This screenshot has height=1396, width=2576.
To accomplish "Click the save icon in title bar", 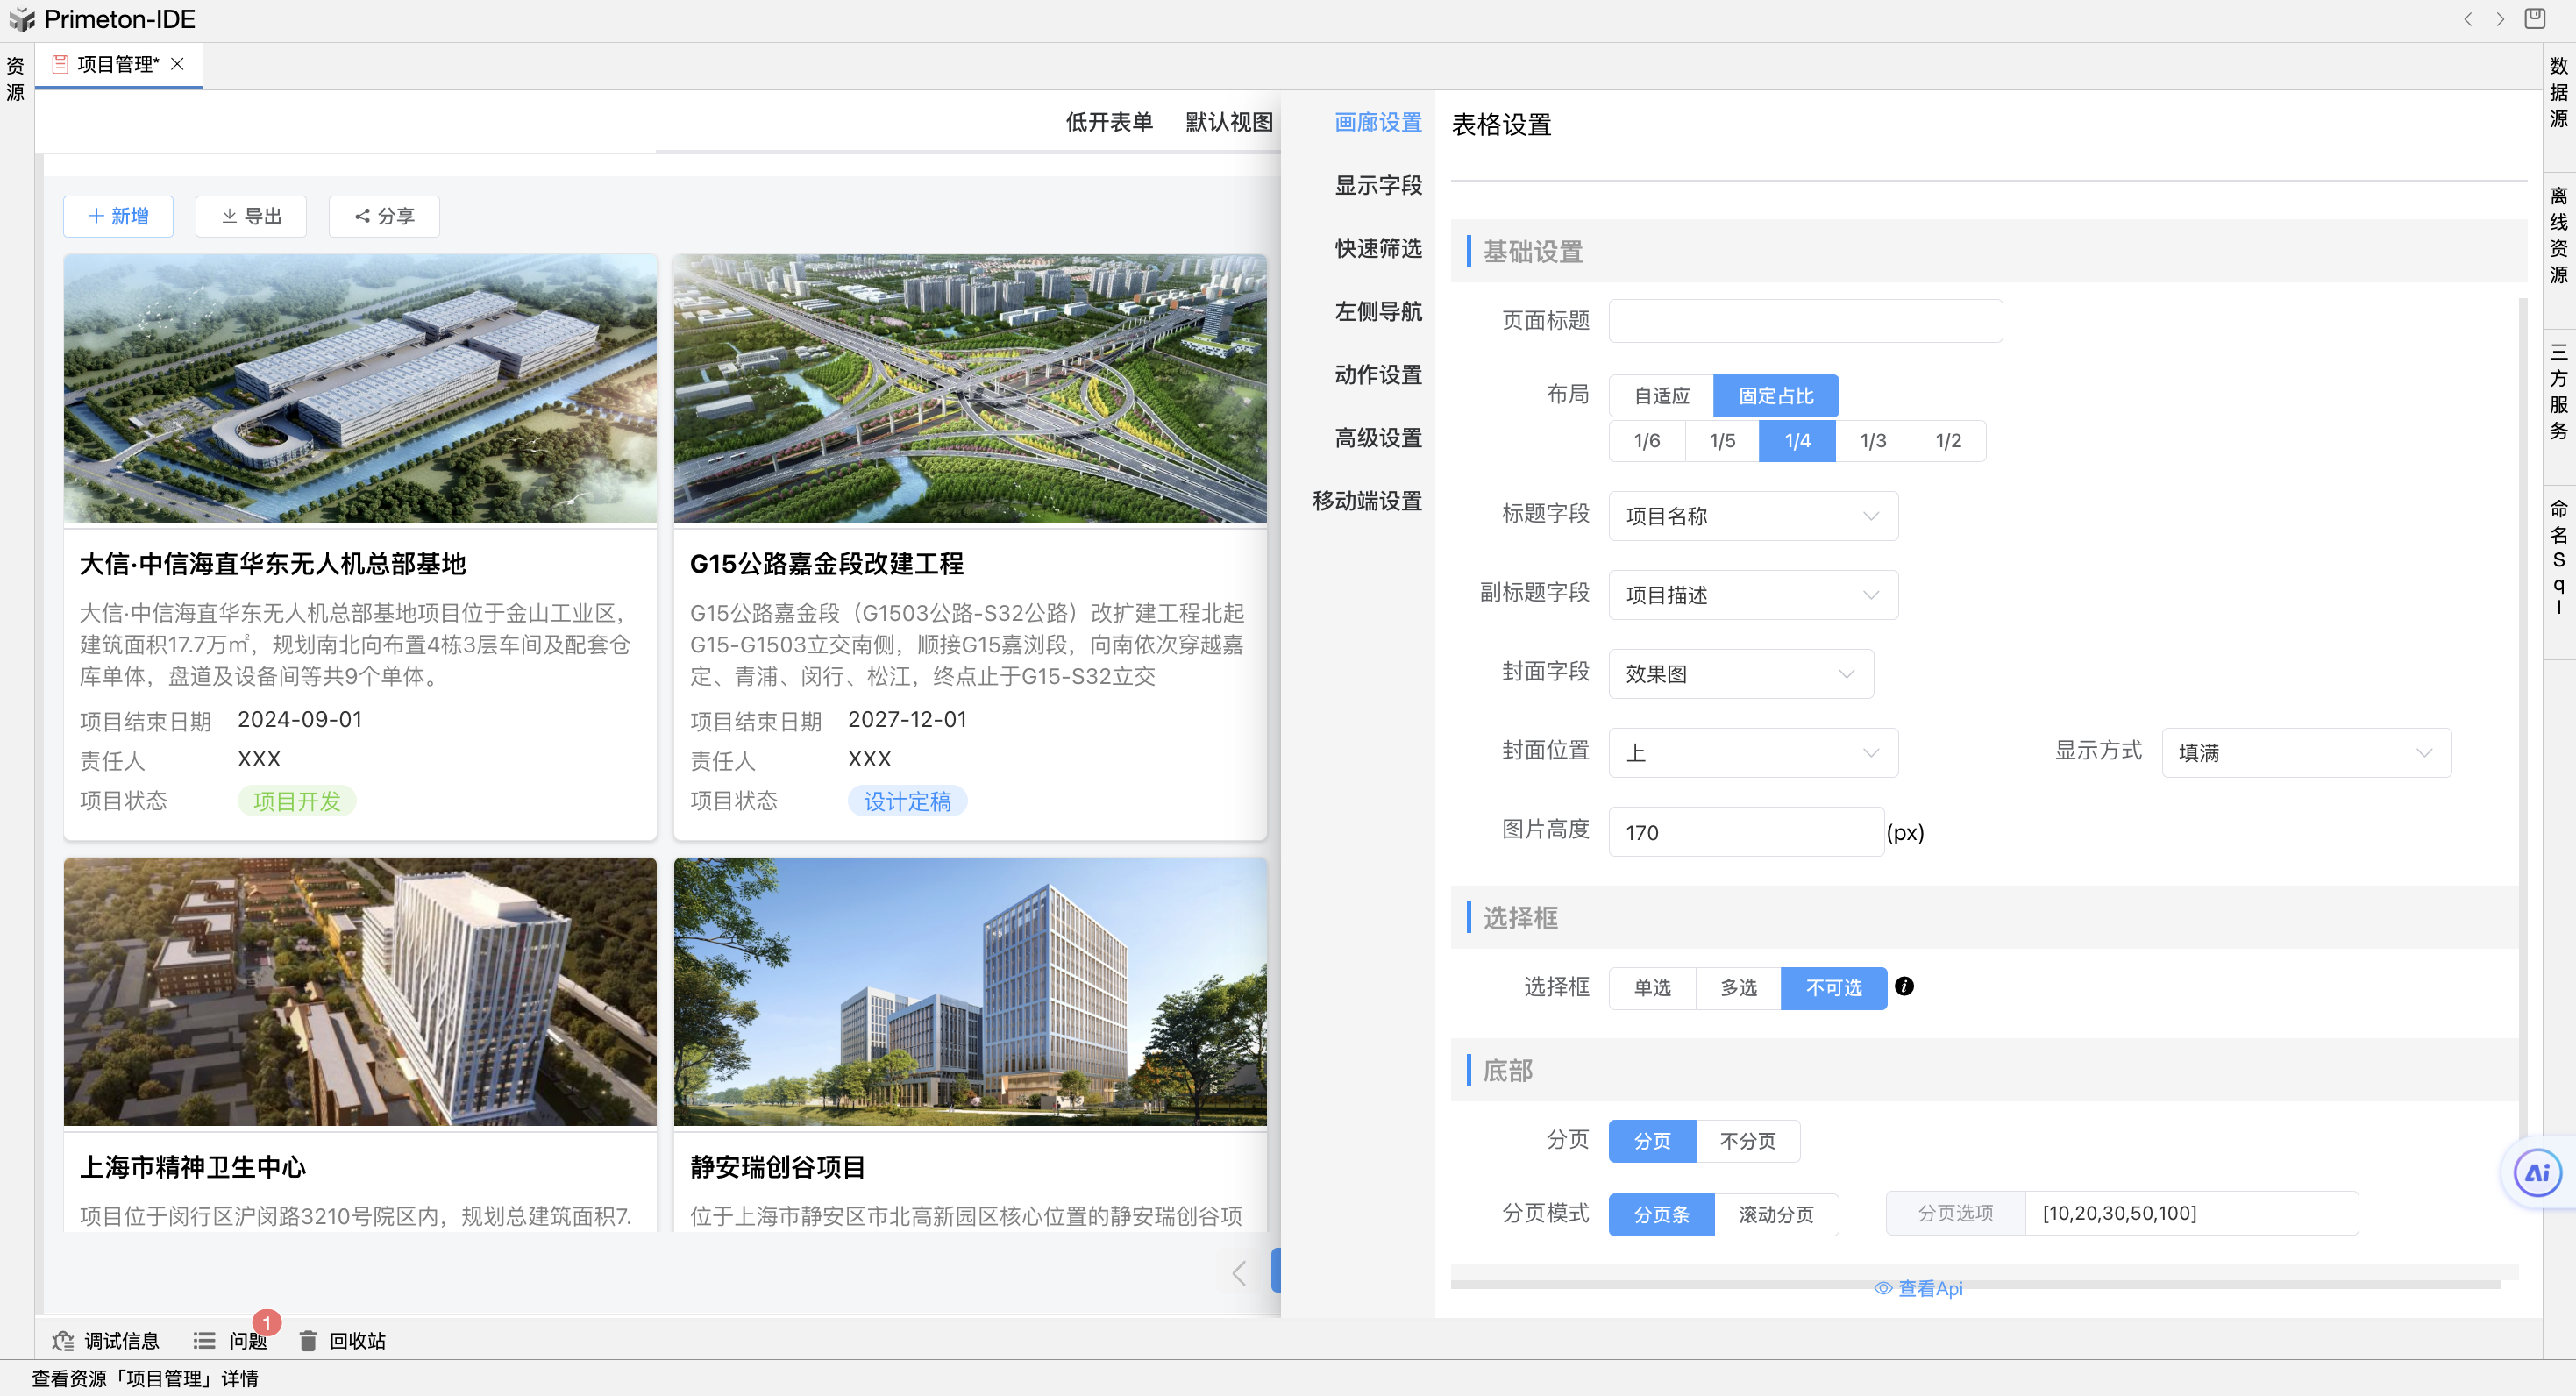I will [2535, 19].
